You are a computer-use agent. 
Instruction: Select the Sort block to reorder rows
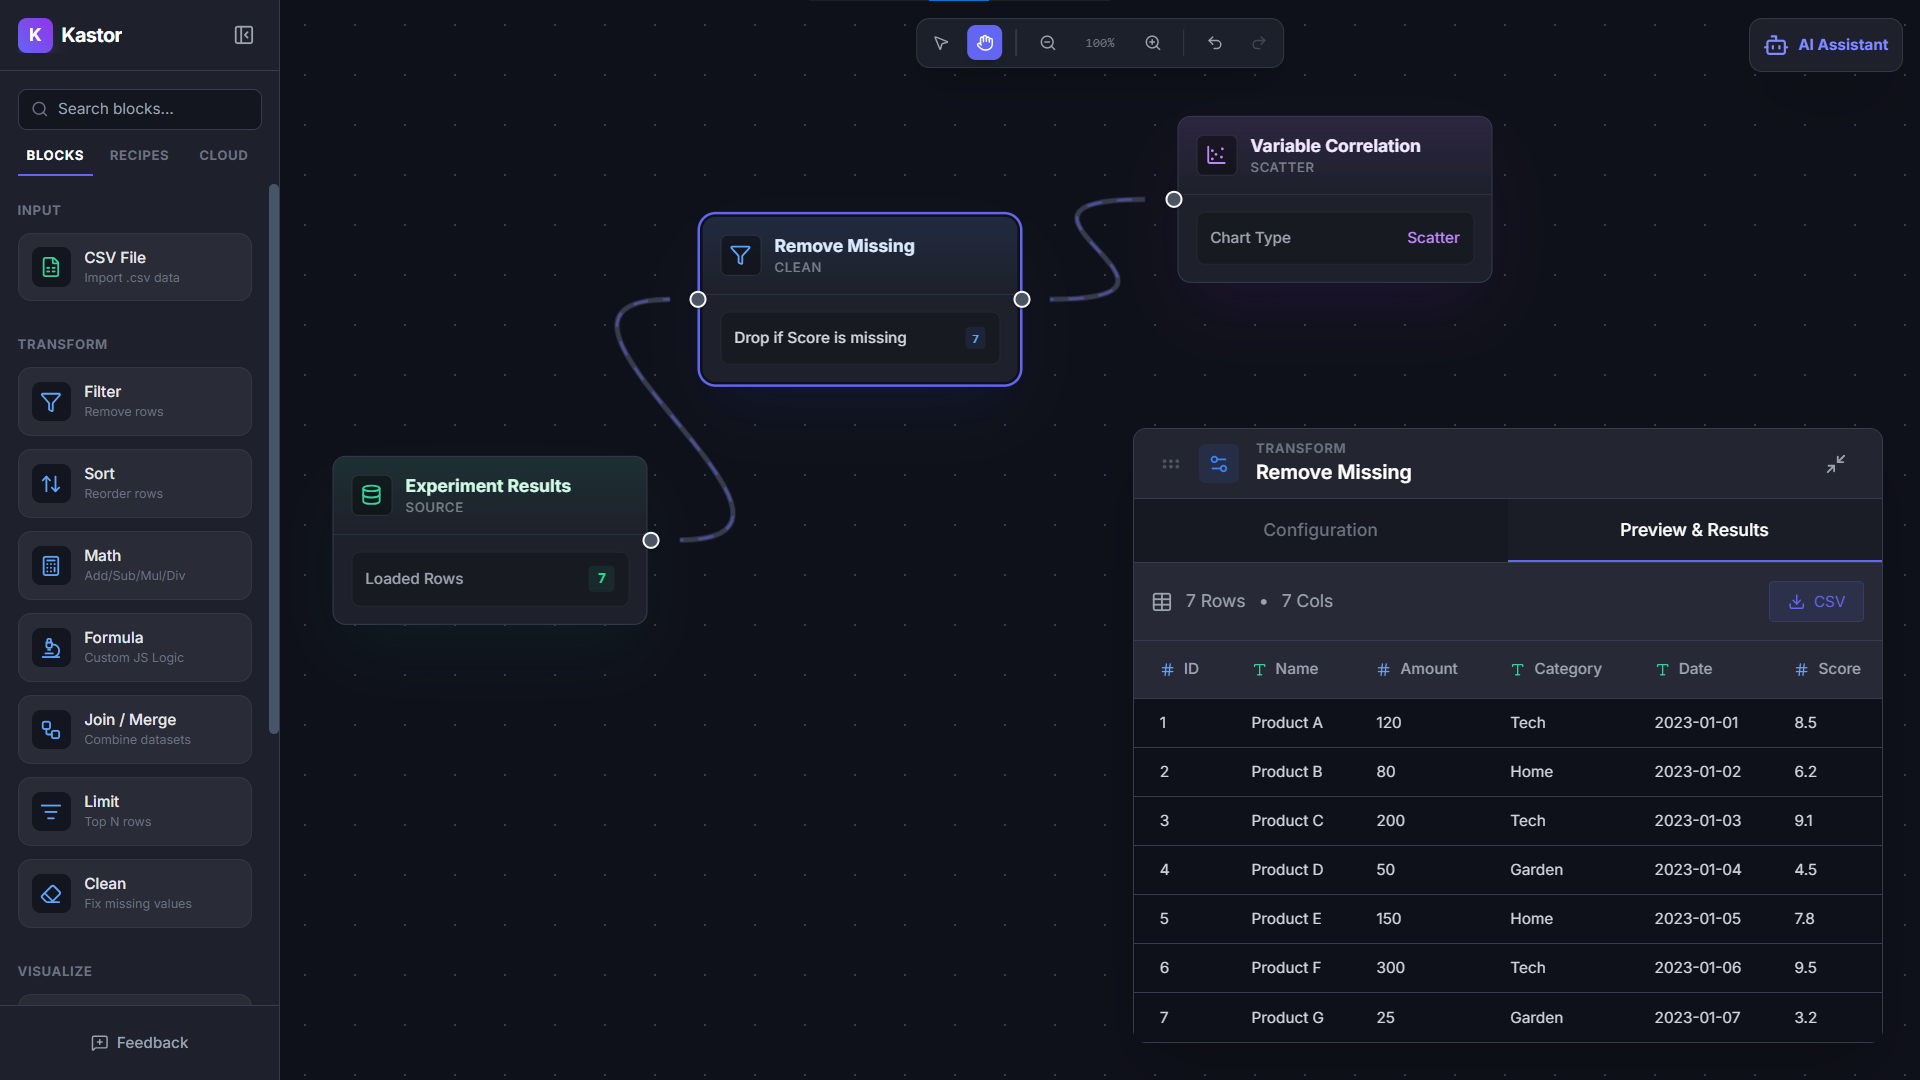[x=134, y=483]
